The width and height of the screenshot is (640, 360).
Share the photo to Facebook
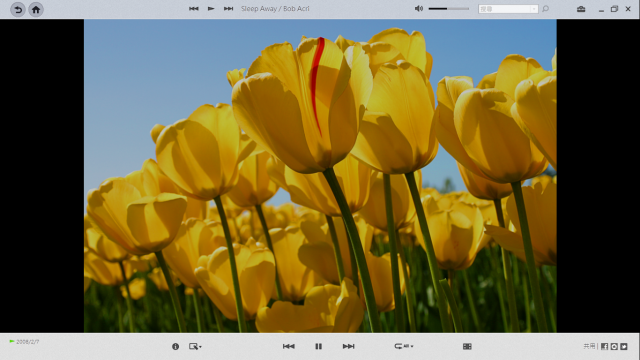point(604,347)
